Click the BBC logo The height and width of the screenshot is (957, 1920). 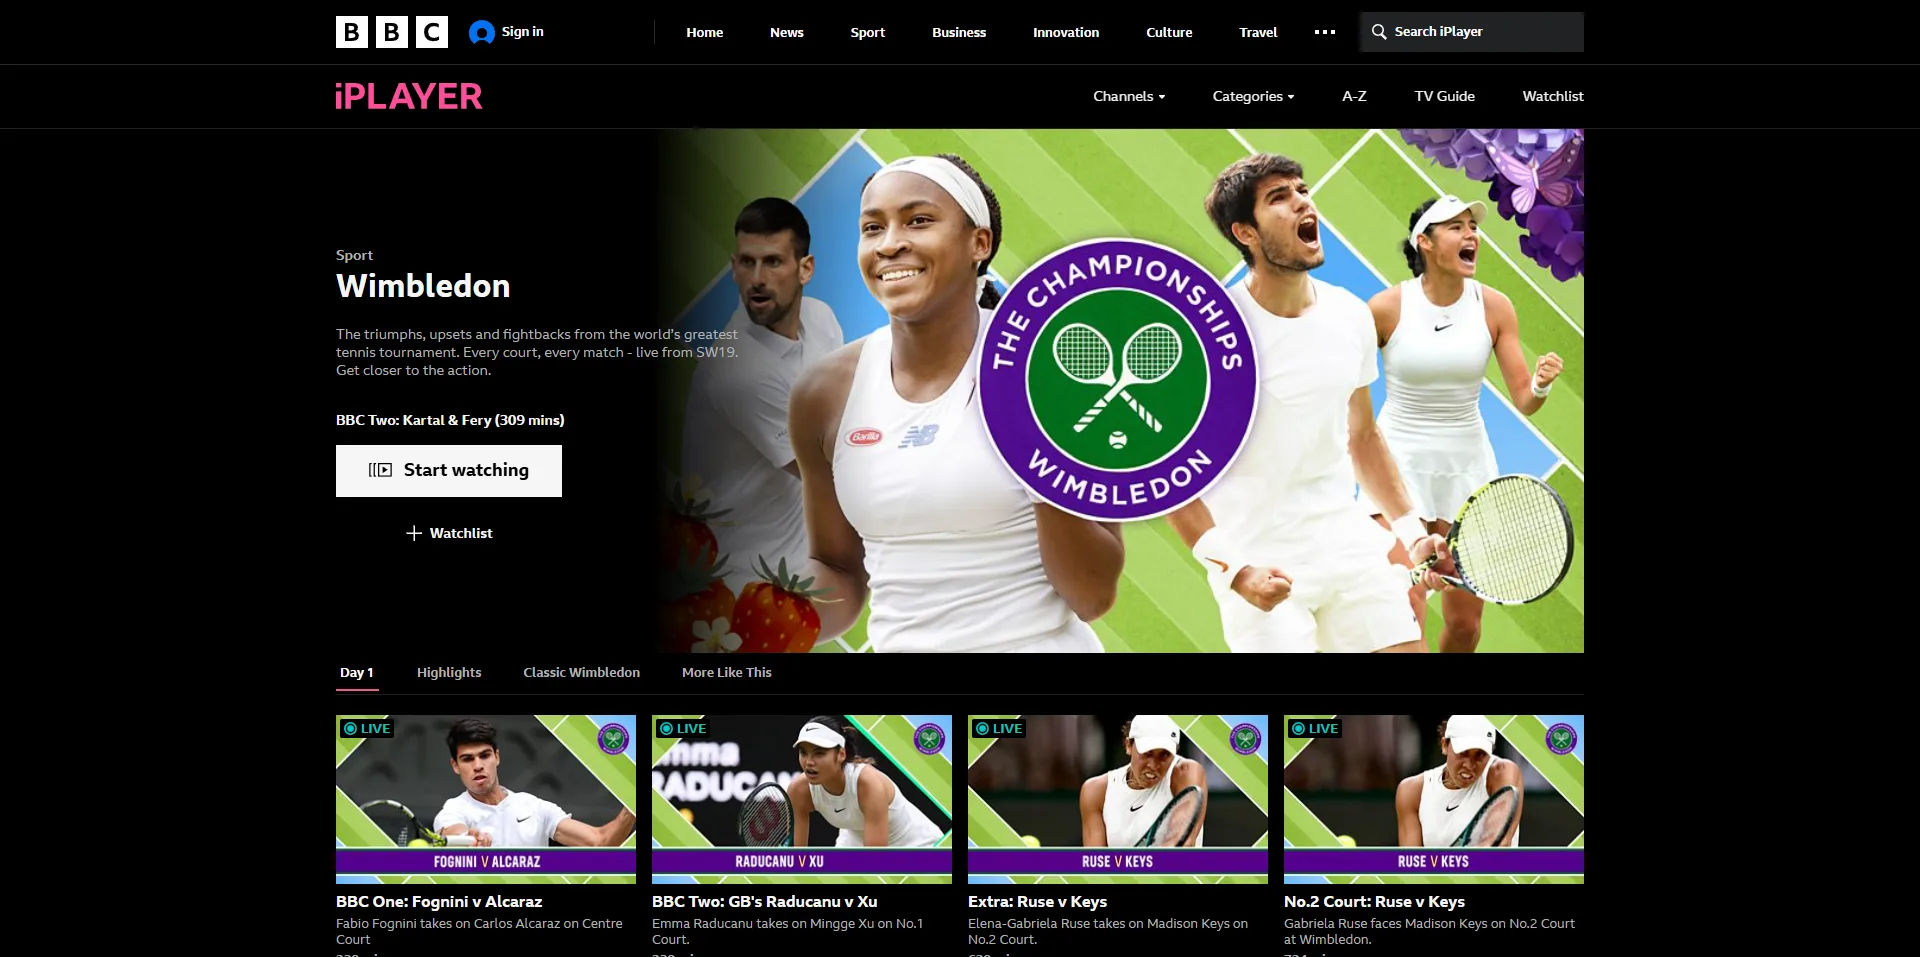(x=392, y=32)
